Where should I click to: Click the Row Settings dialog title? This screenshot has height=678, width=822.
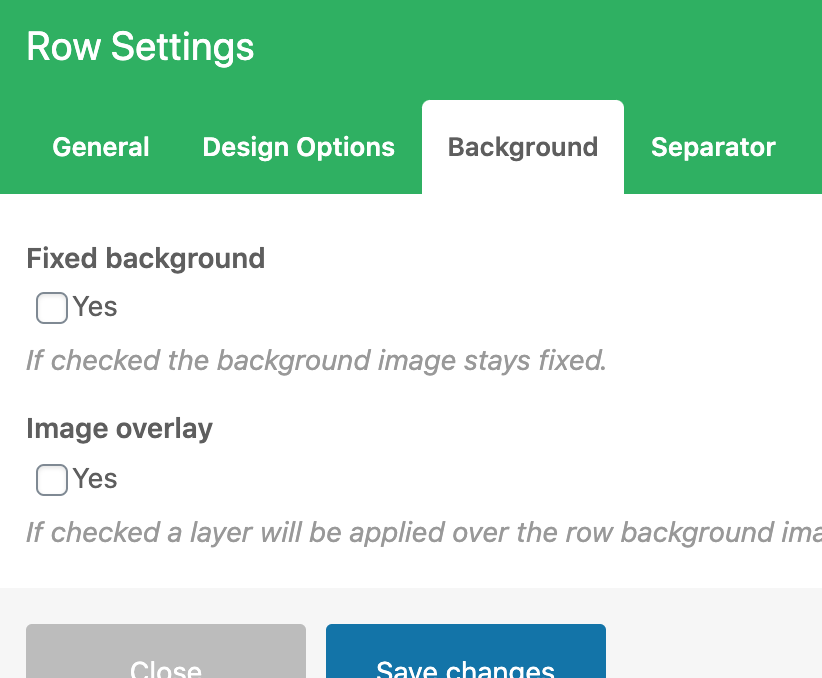point(140,47)
